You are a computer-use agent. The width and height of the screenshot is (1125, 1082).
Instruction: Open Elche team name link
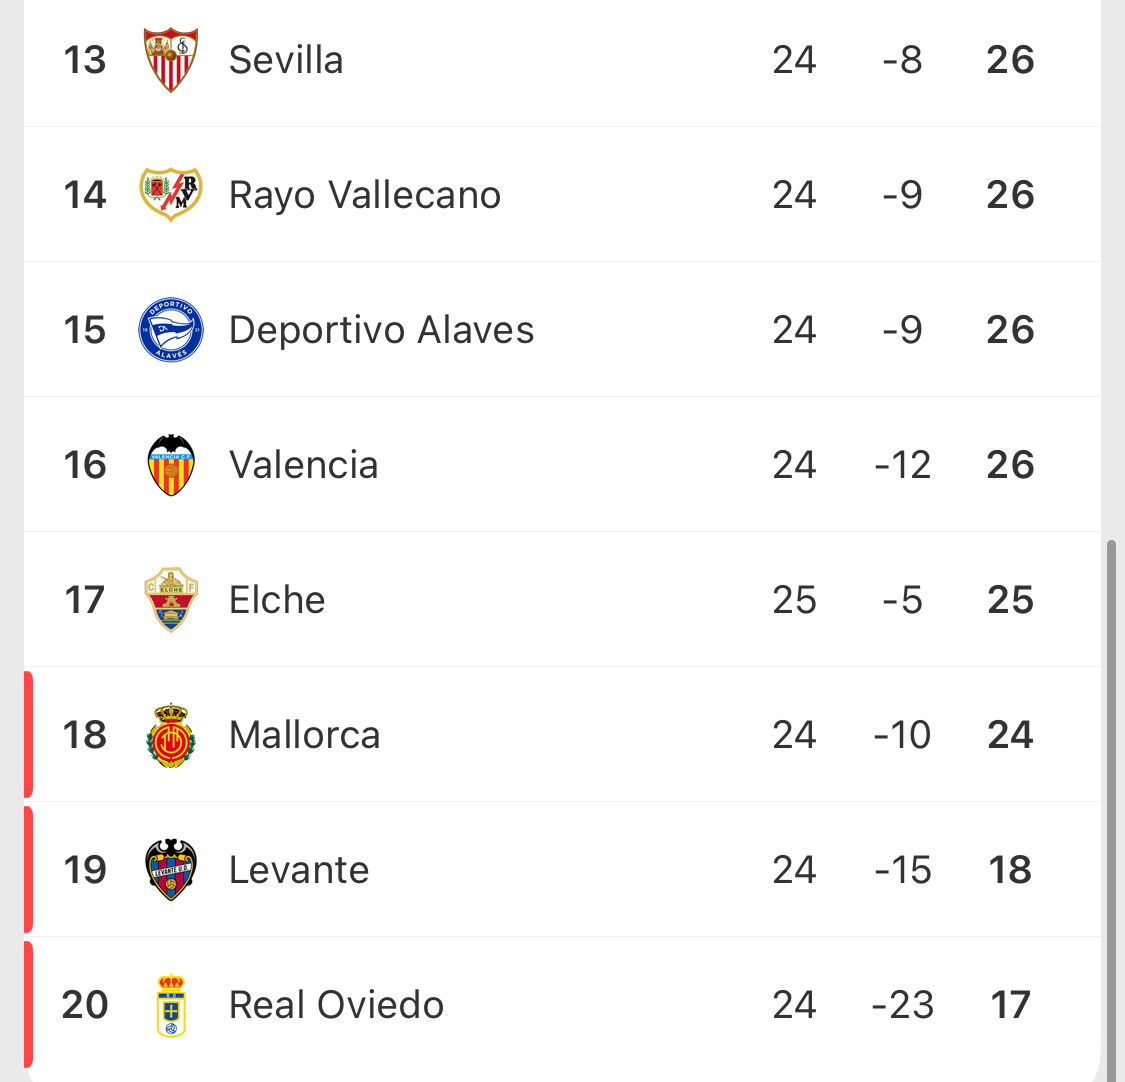pos(277,600)
